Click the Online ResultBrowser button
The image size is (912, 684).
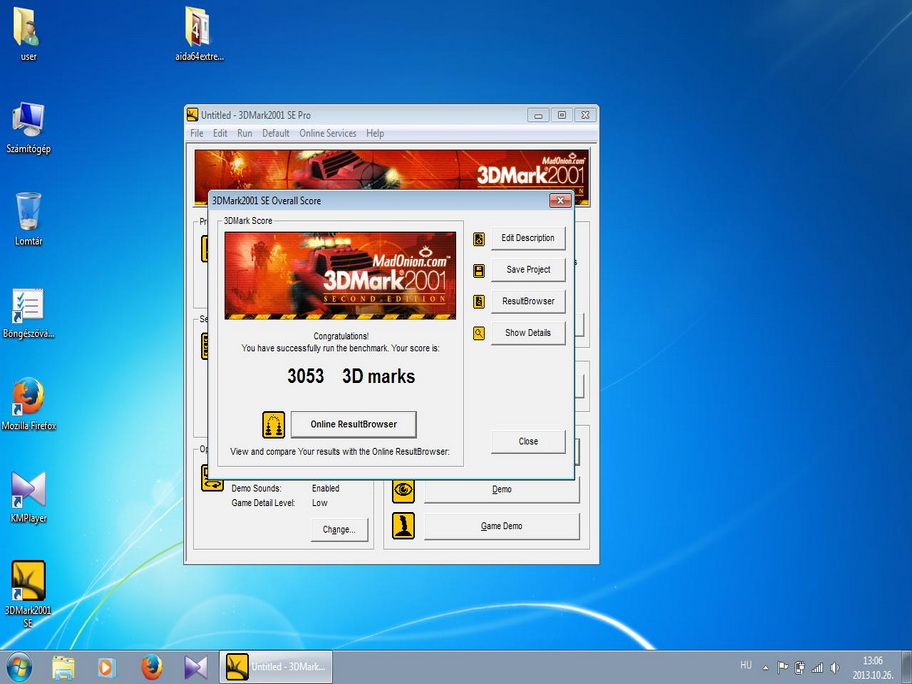354,424
